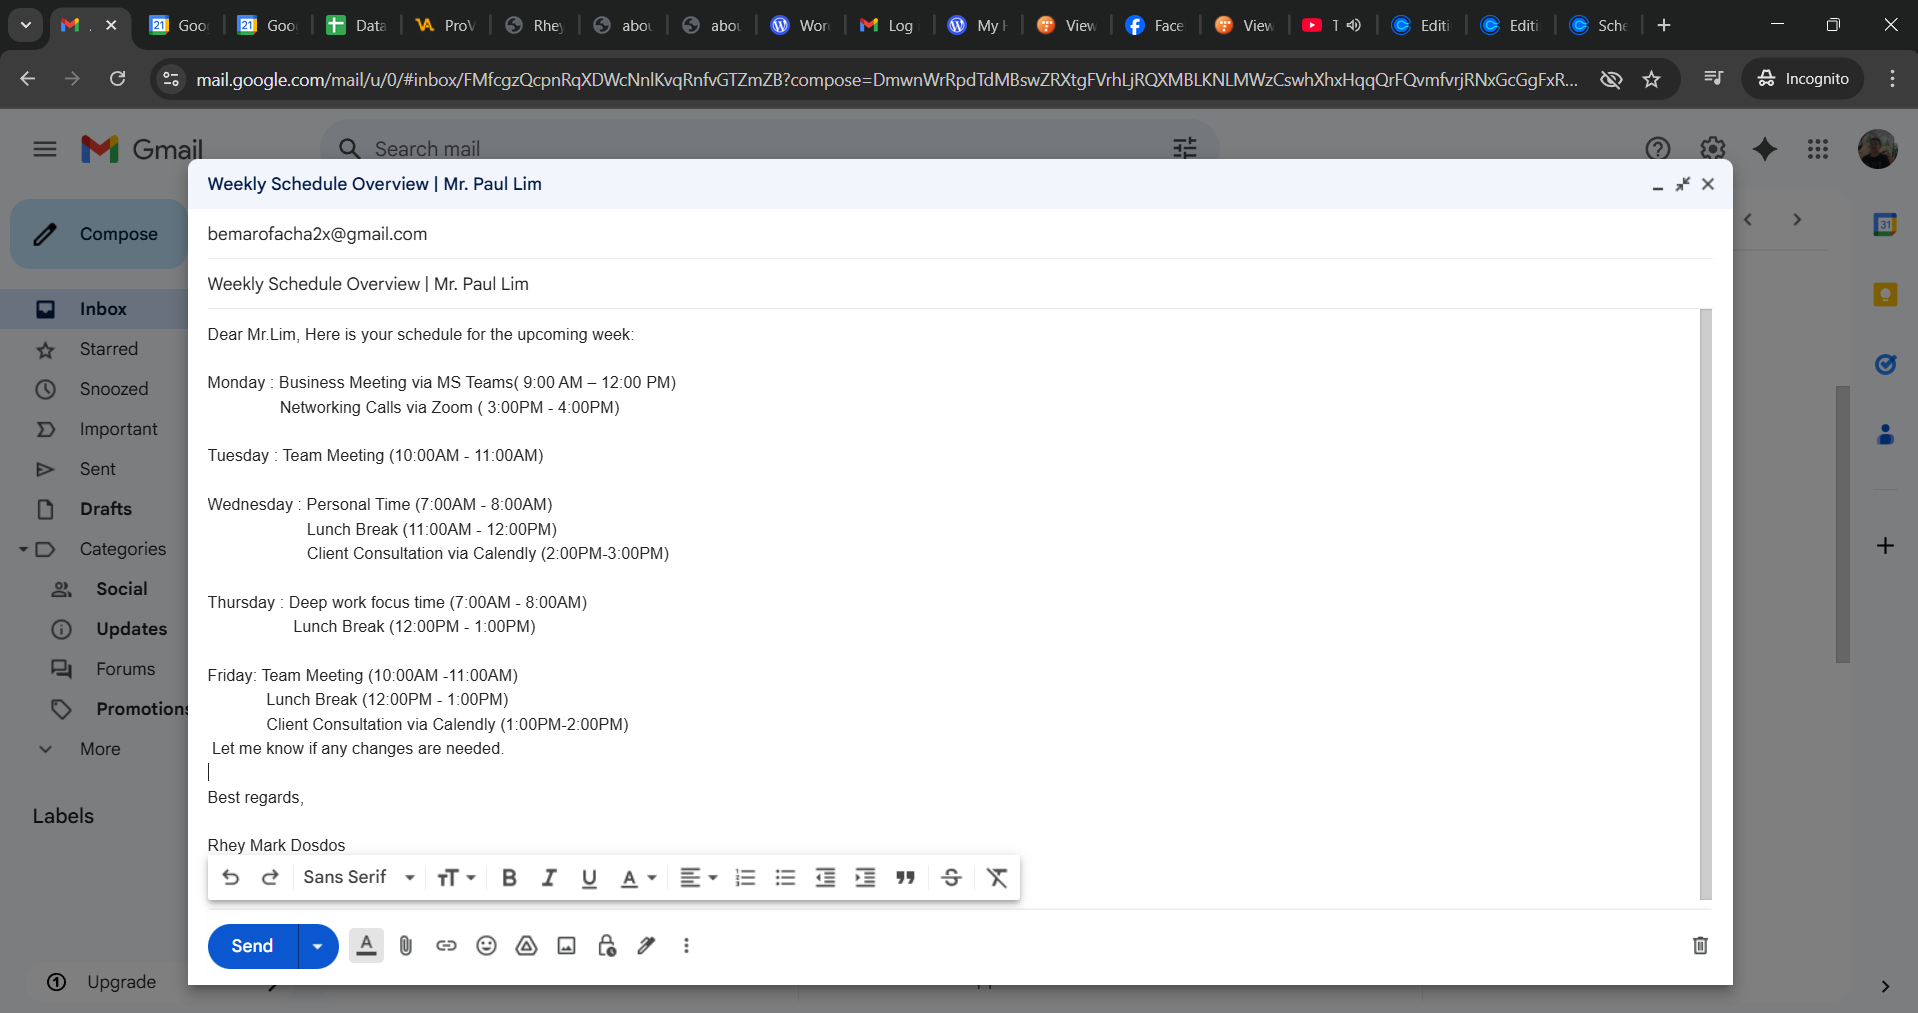1918x1013 pixels.
Task: Open the Sans Serif font dropdown
Action: point(359,877)
